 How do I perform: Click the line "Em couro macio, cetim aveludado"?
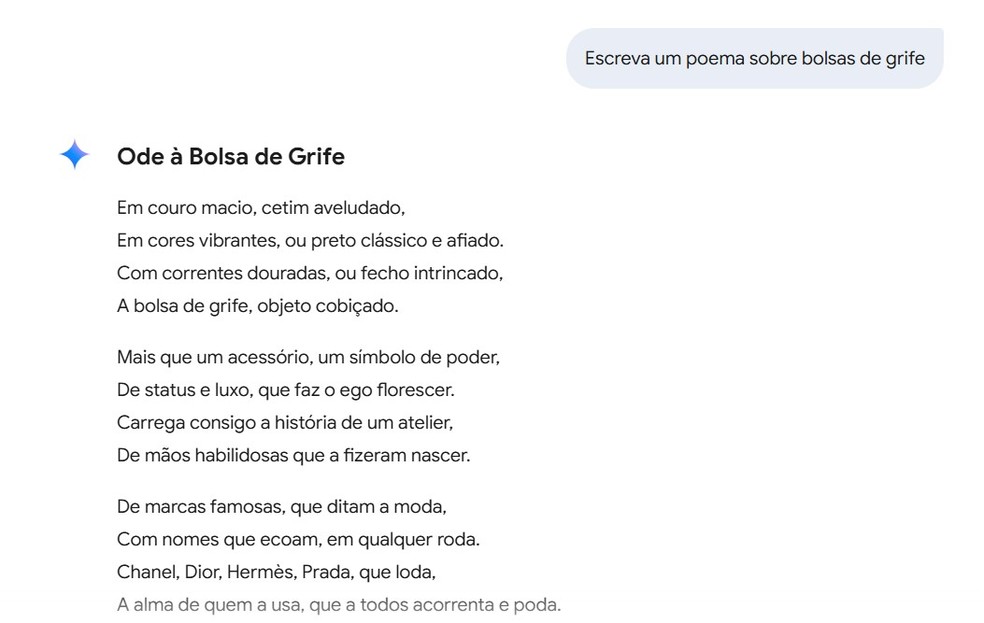261,209
